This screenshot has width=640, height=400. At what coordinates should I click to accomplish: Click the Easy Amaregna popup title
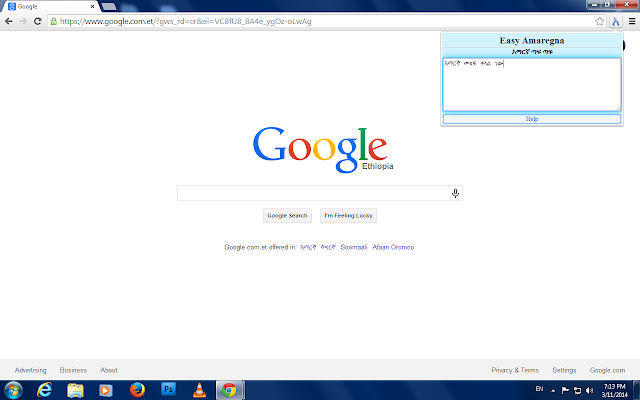point(532,40)
